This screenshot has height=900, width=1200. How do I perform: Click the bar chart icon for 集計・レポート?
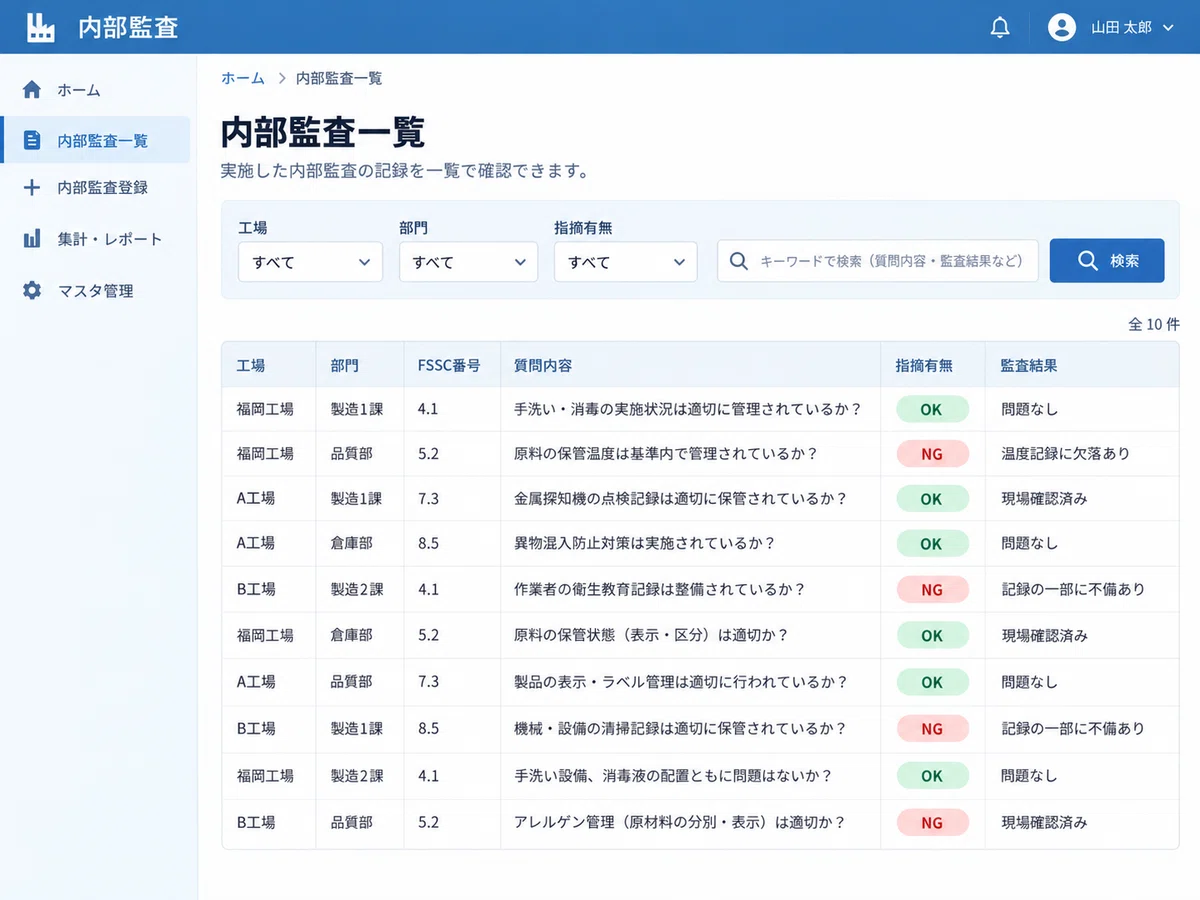(x=32, y=239)
